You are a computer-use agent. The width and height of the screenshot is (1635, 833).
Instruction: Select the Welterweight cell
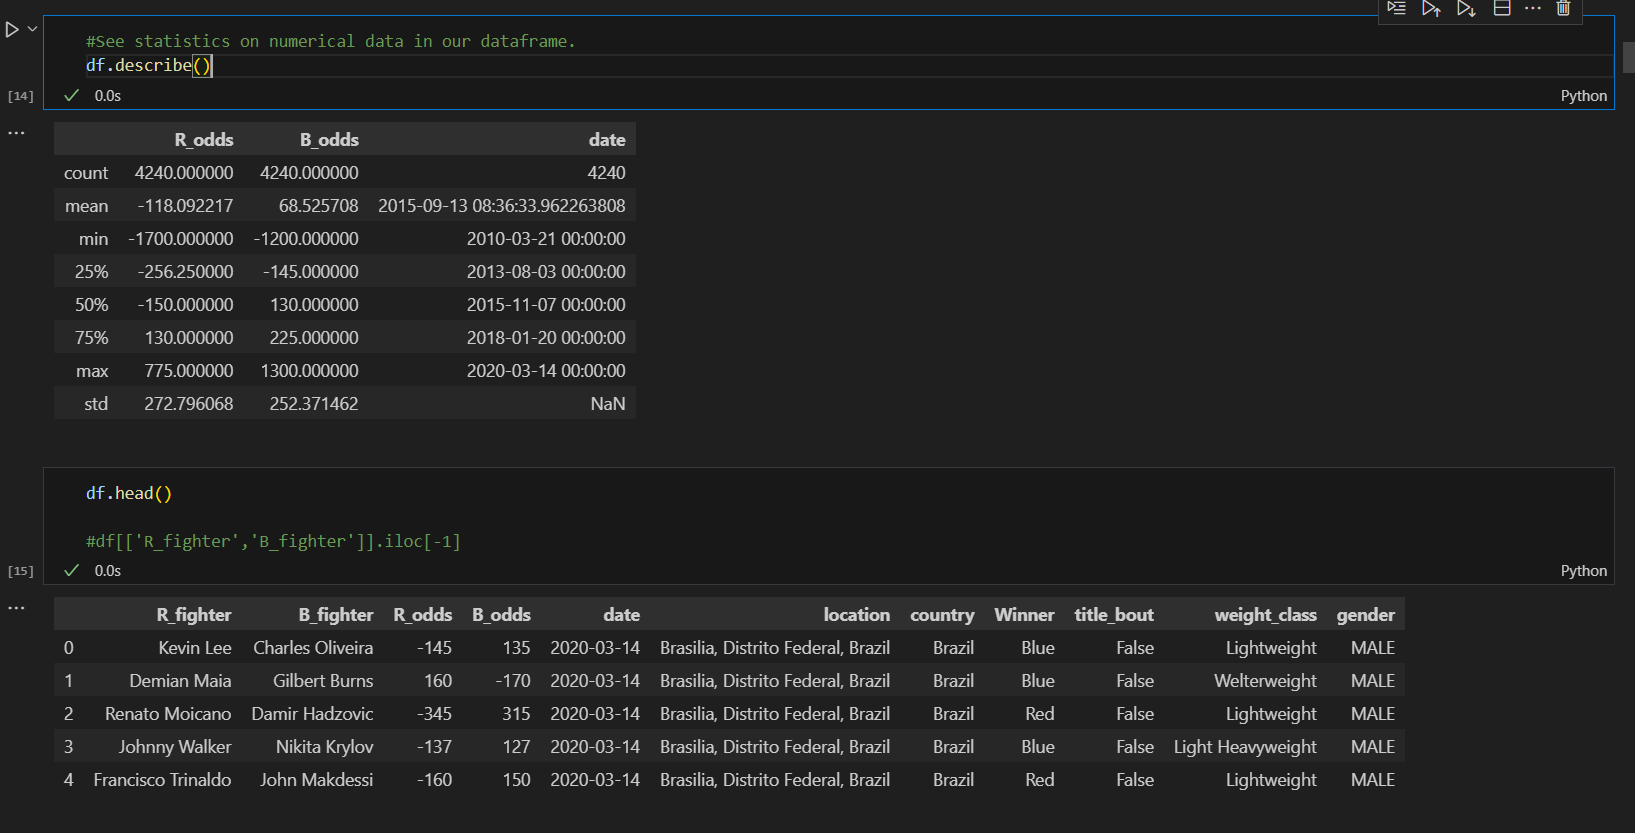click(x=1266, y=681)
